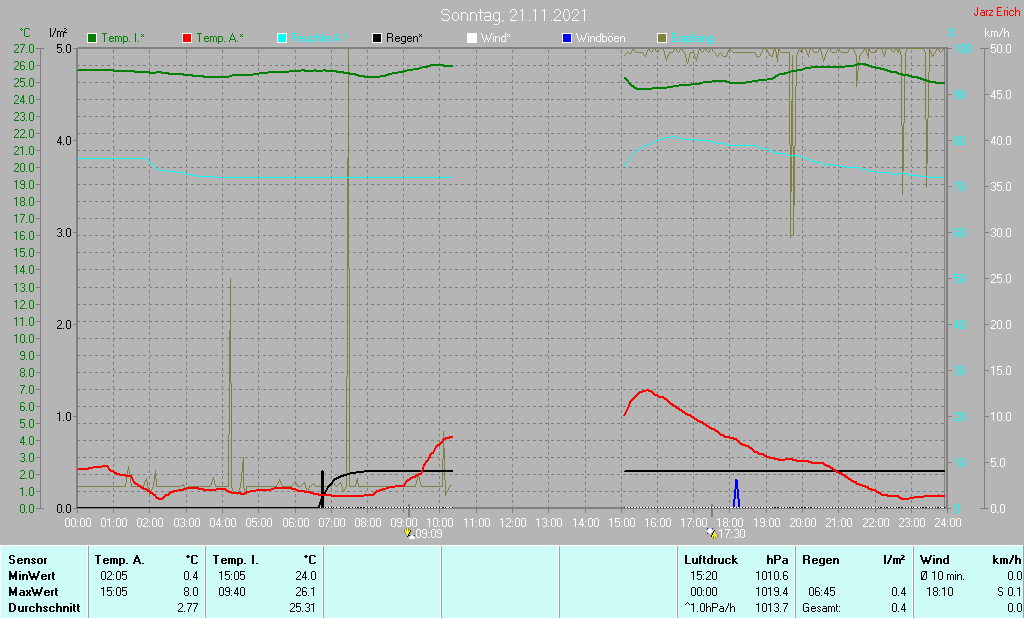Image resolution: width=1024 pixels, height=618 pixels.
Task: Click the 12:00 label on the time axis
Action: (513, 523)
